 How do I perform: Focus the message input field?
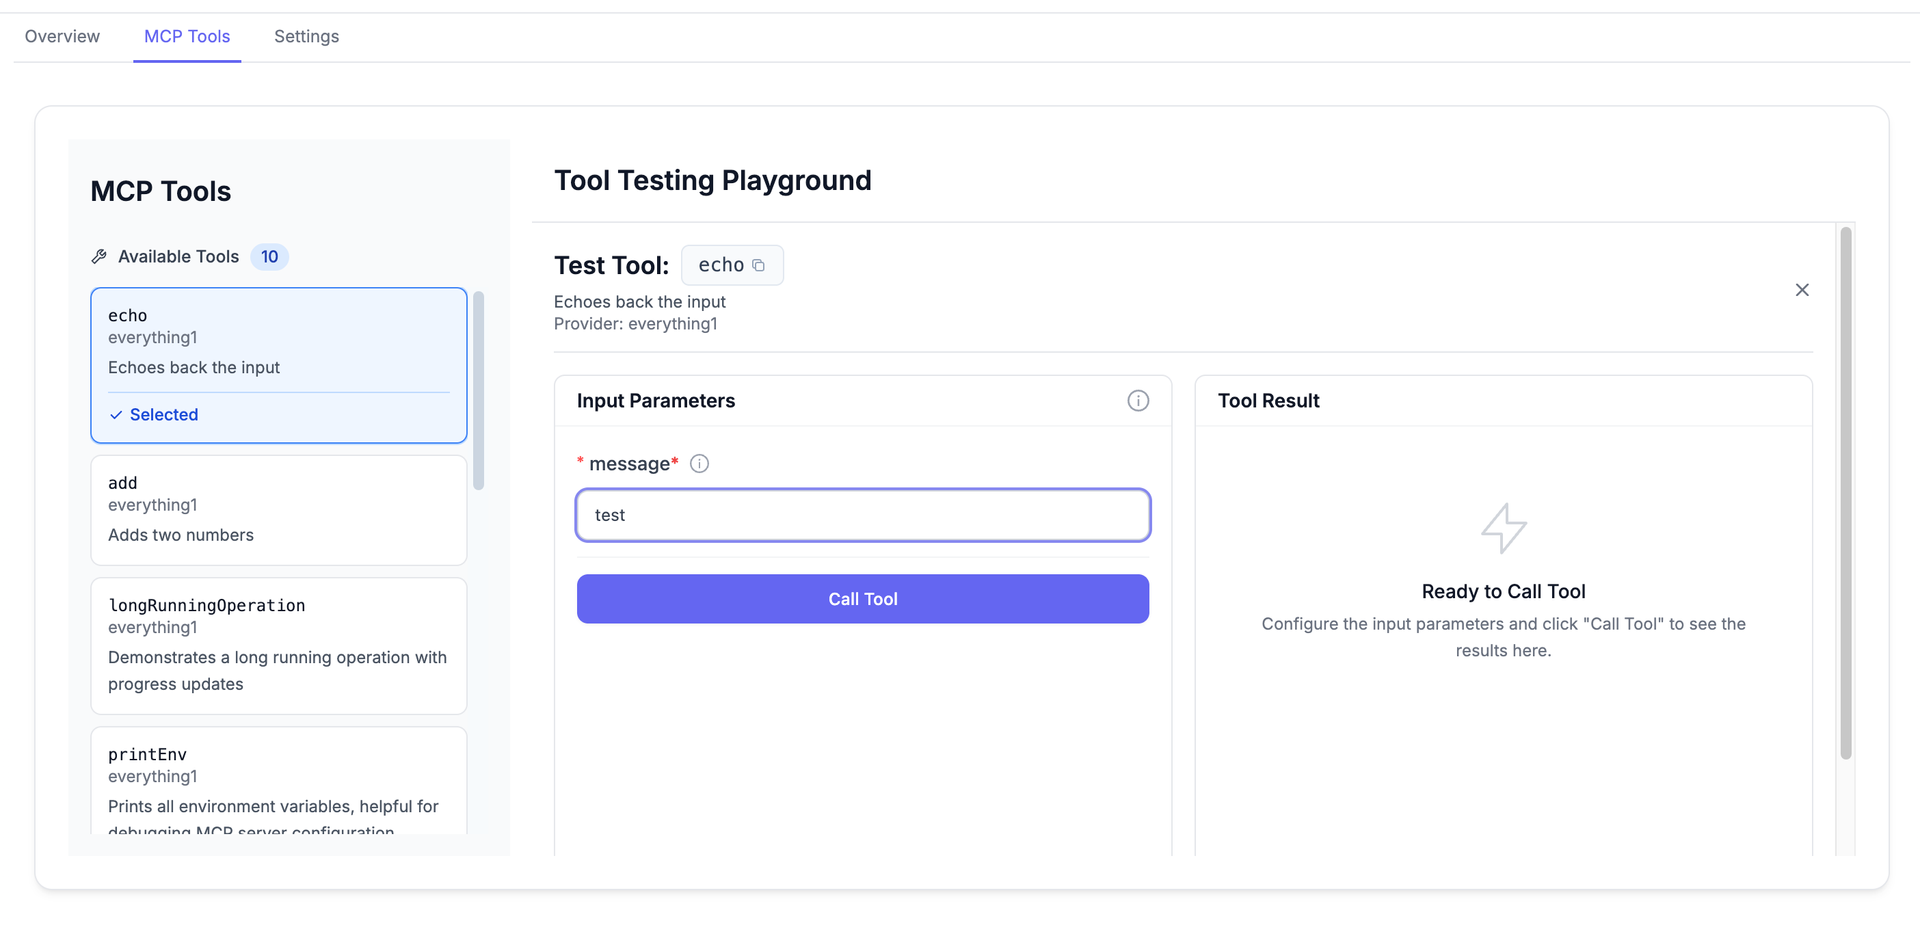click(x=862, y=515)
